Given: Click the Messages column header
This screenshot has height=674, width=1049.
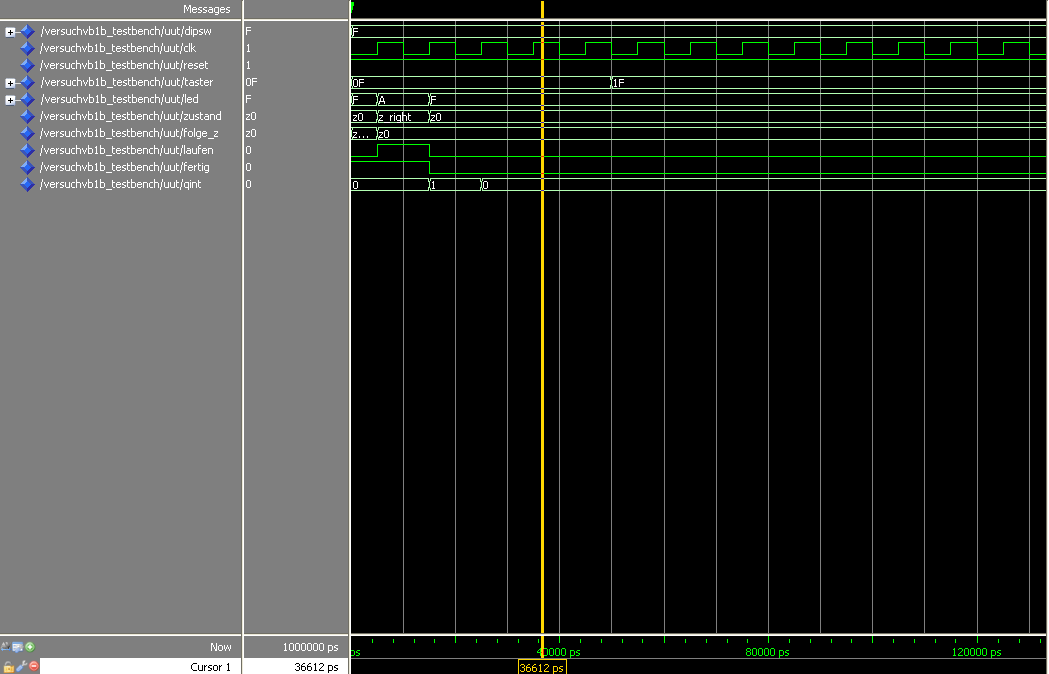Looking at the screenshot, I should pos(207,9).
